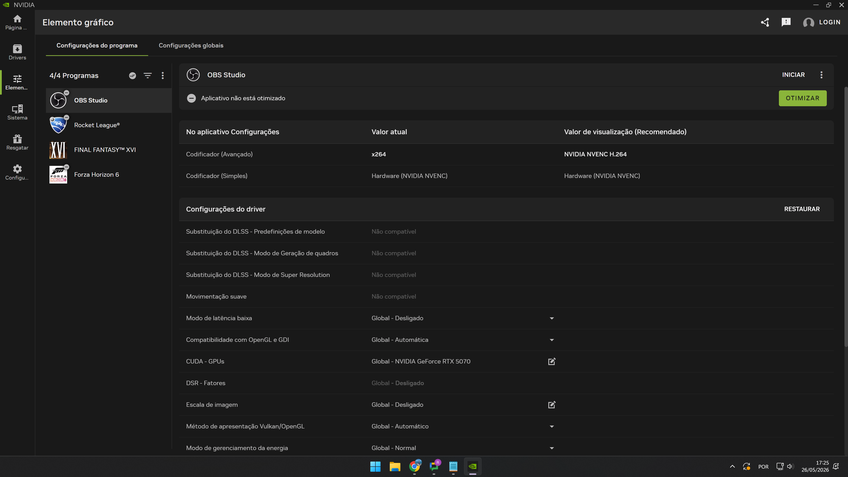Open programs list three-dot menu
This screenshot has width=848, height=477.
[163, 76]
